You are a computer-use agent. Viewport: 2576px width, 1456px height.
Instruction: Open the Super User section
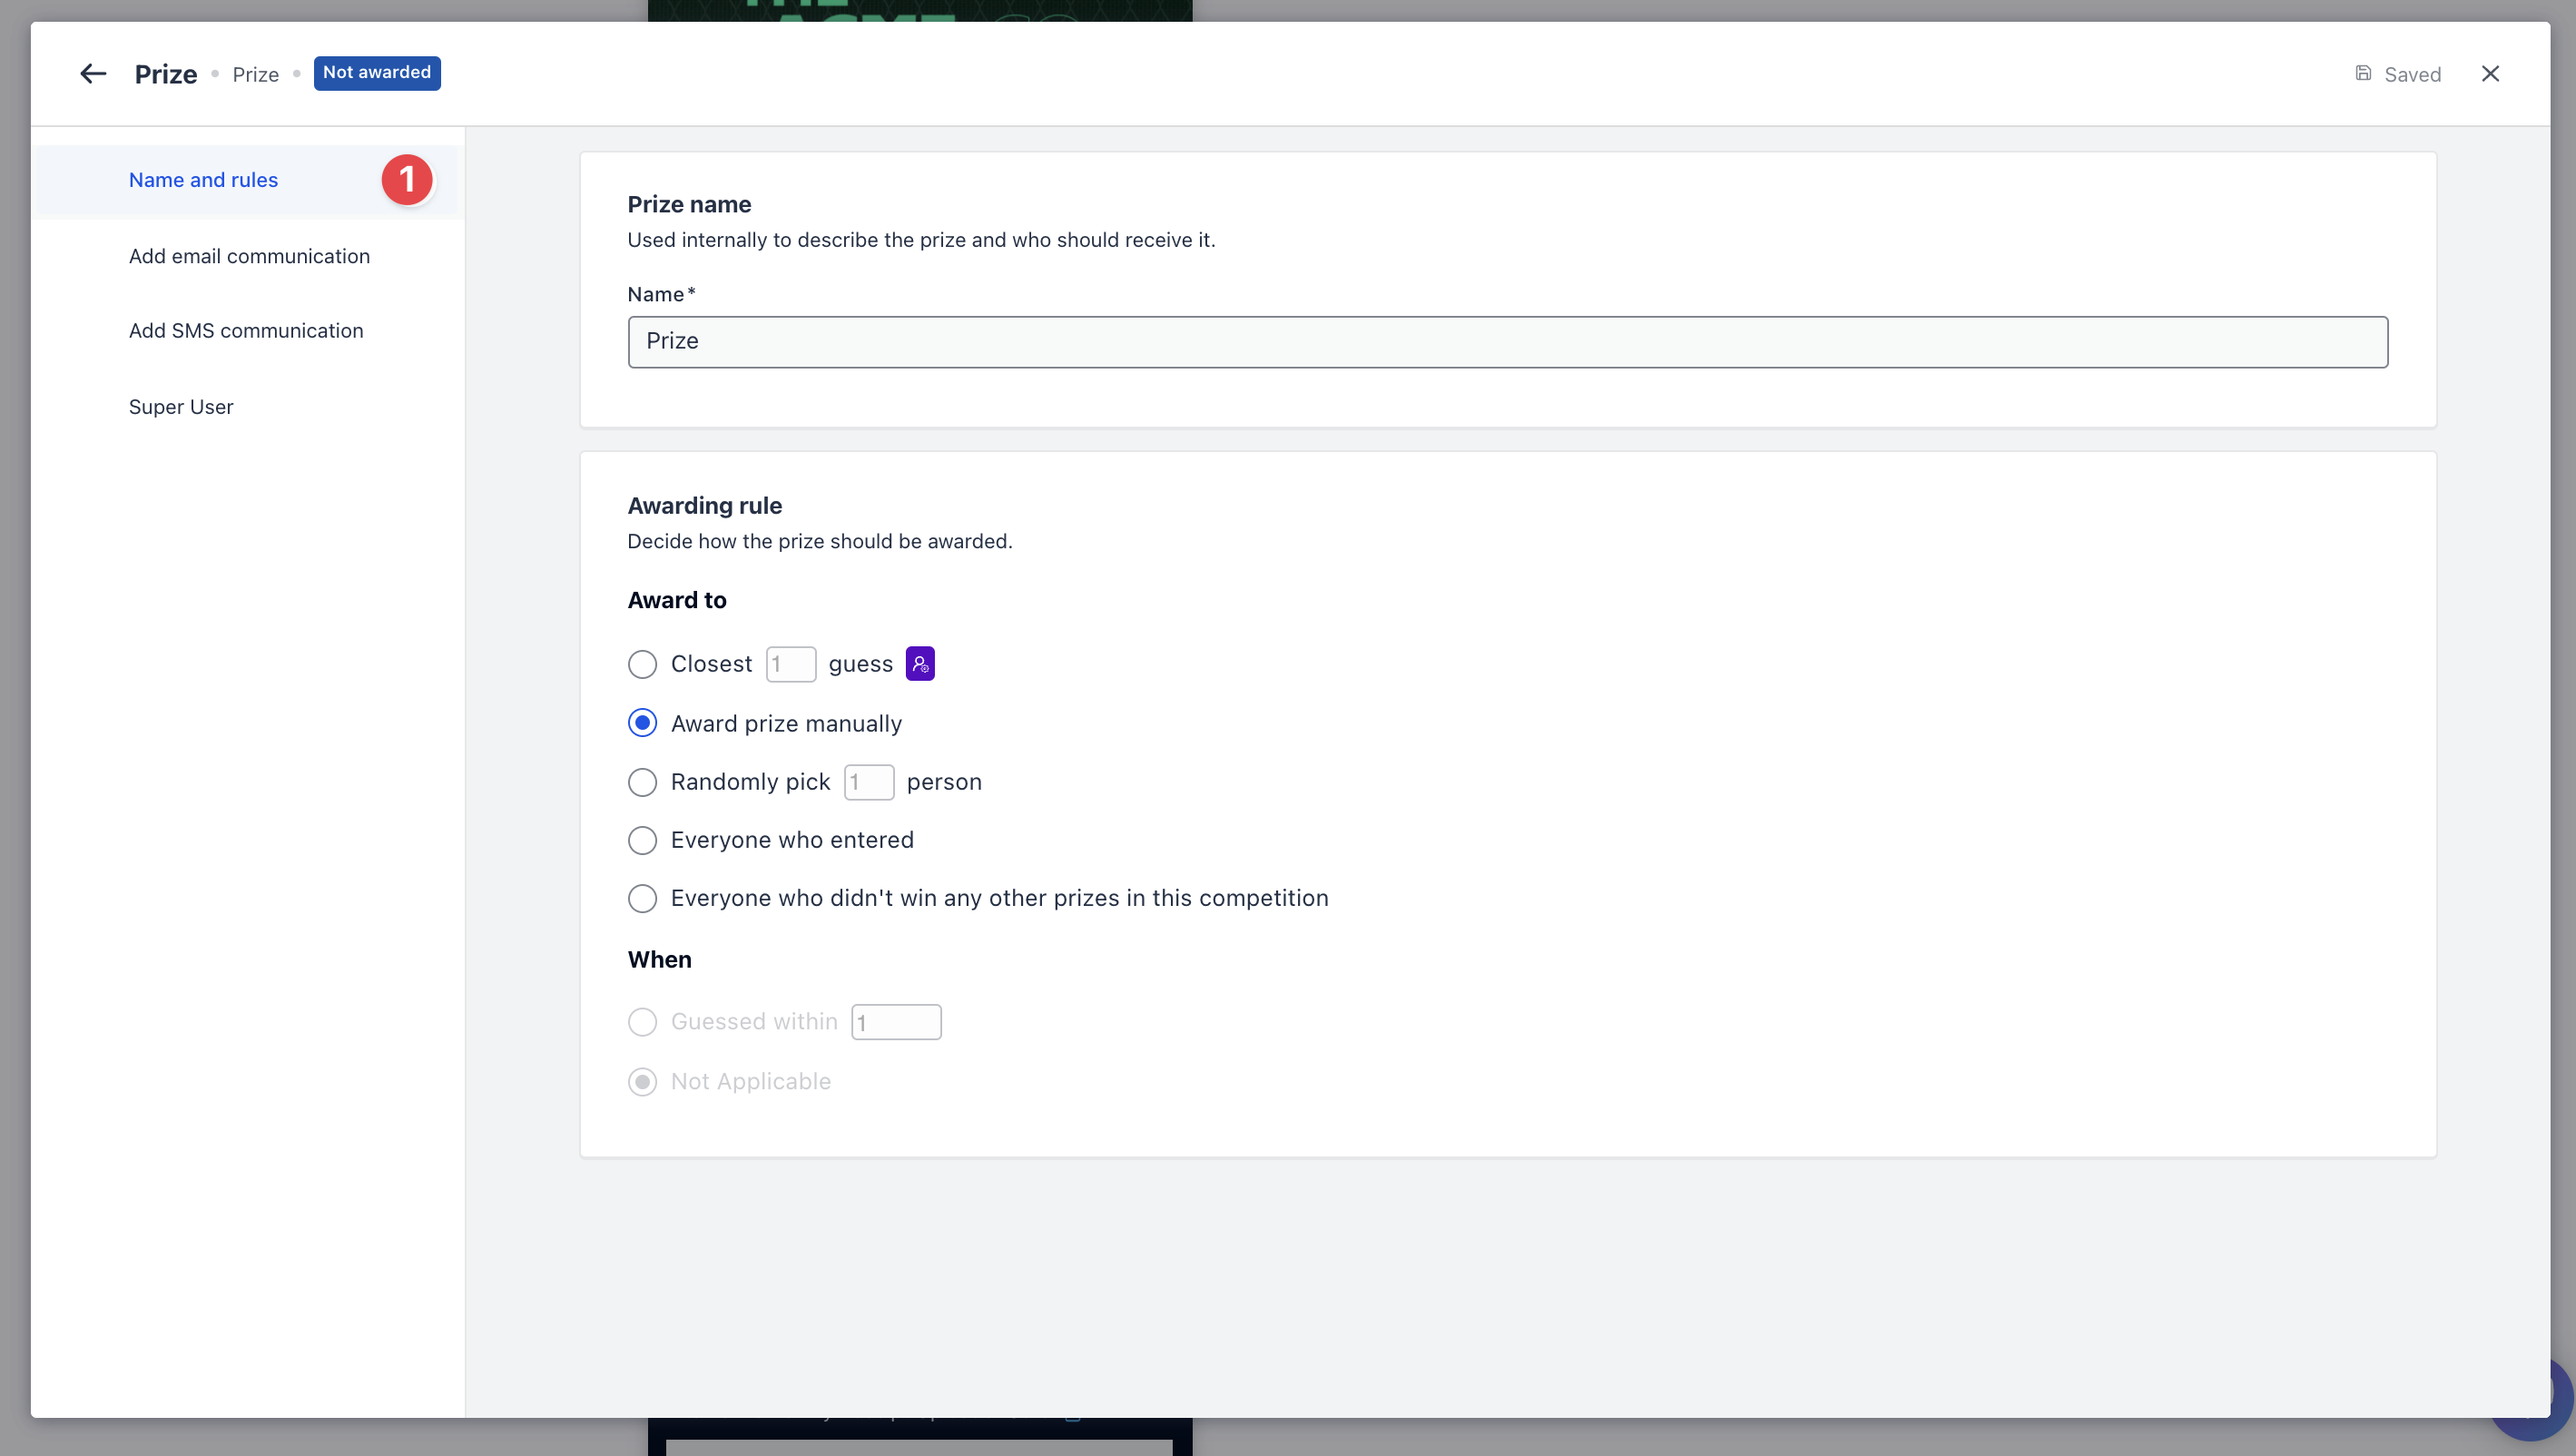[x=181, y=407]
